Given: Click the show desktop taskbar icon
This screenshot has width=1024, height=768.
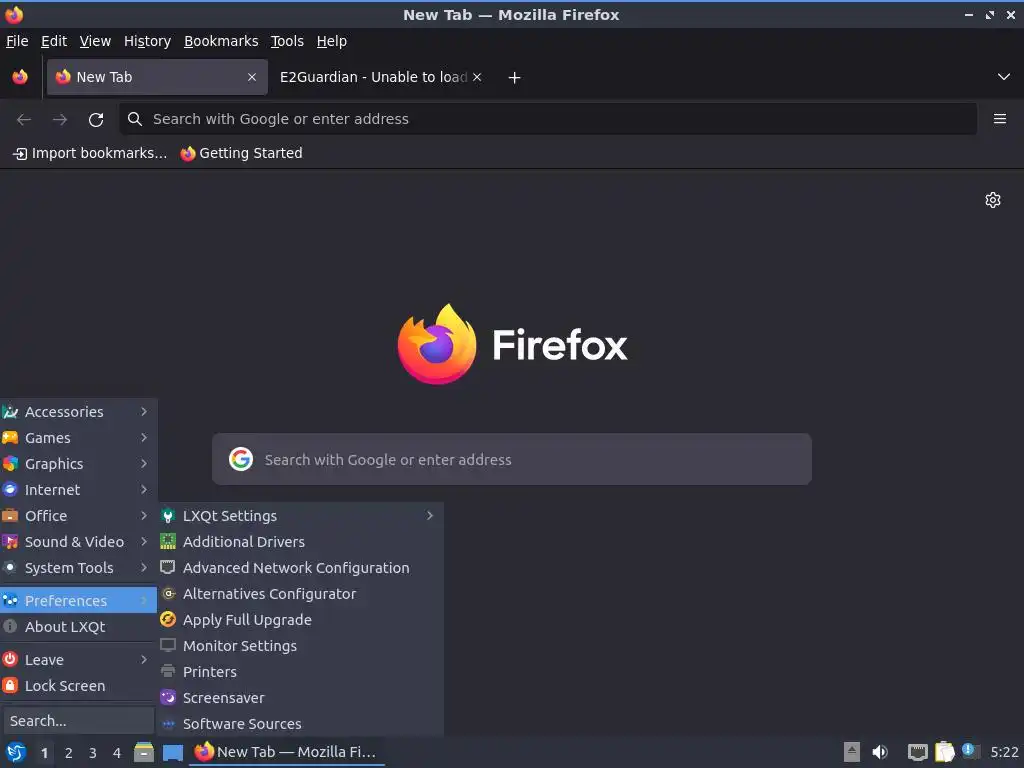Looking at the screenshot, I should click(x=172, y=752).
